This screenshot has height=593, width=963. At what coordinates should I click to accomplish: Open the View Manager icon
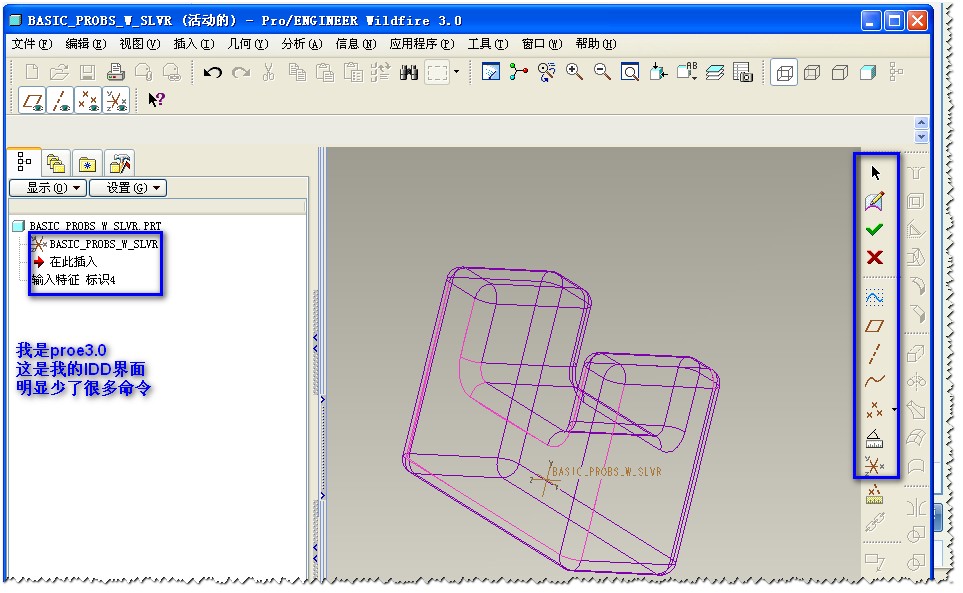coord(743,72)
